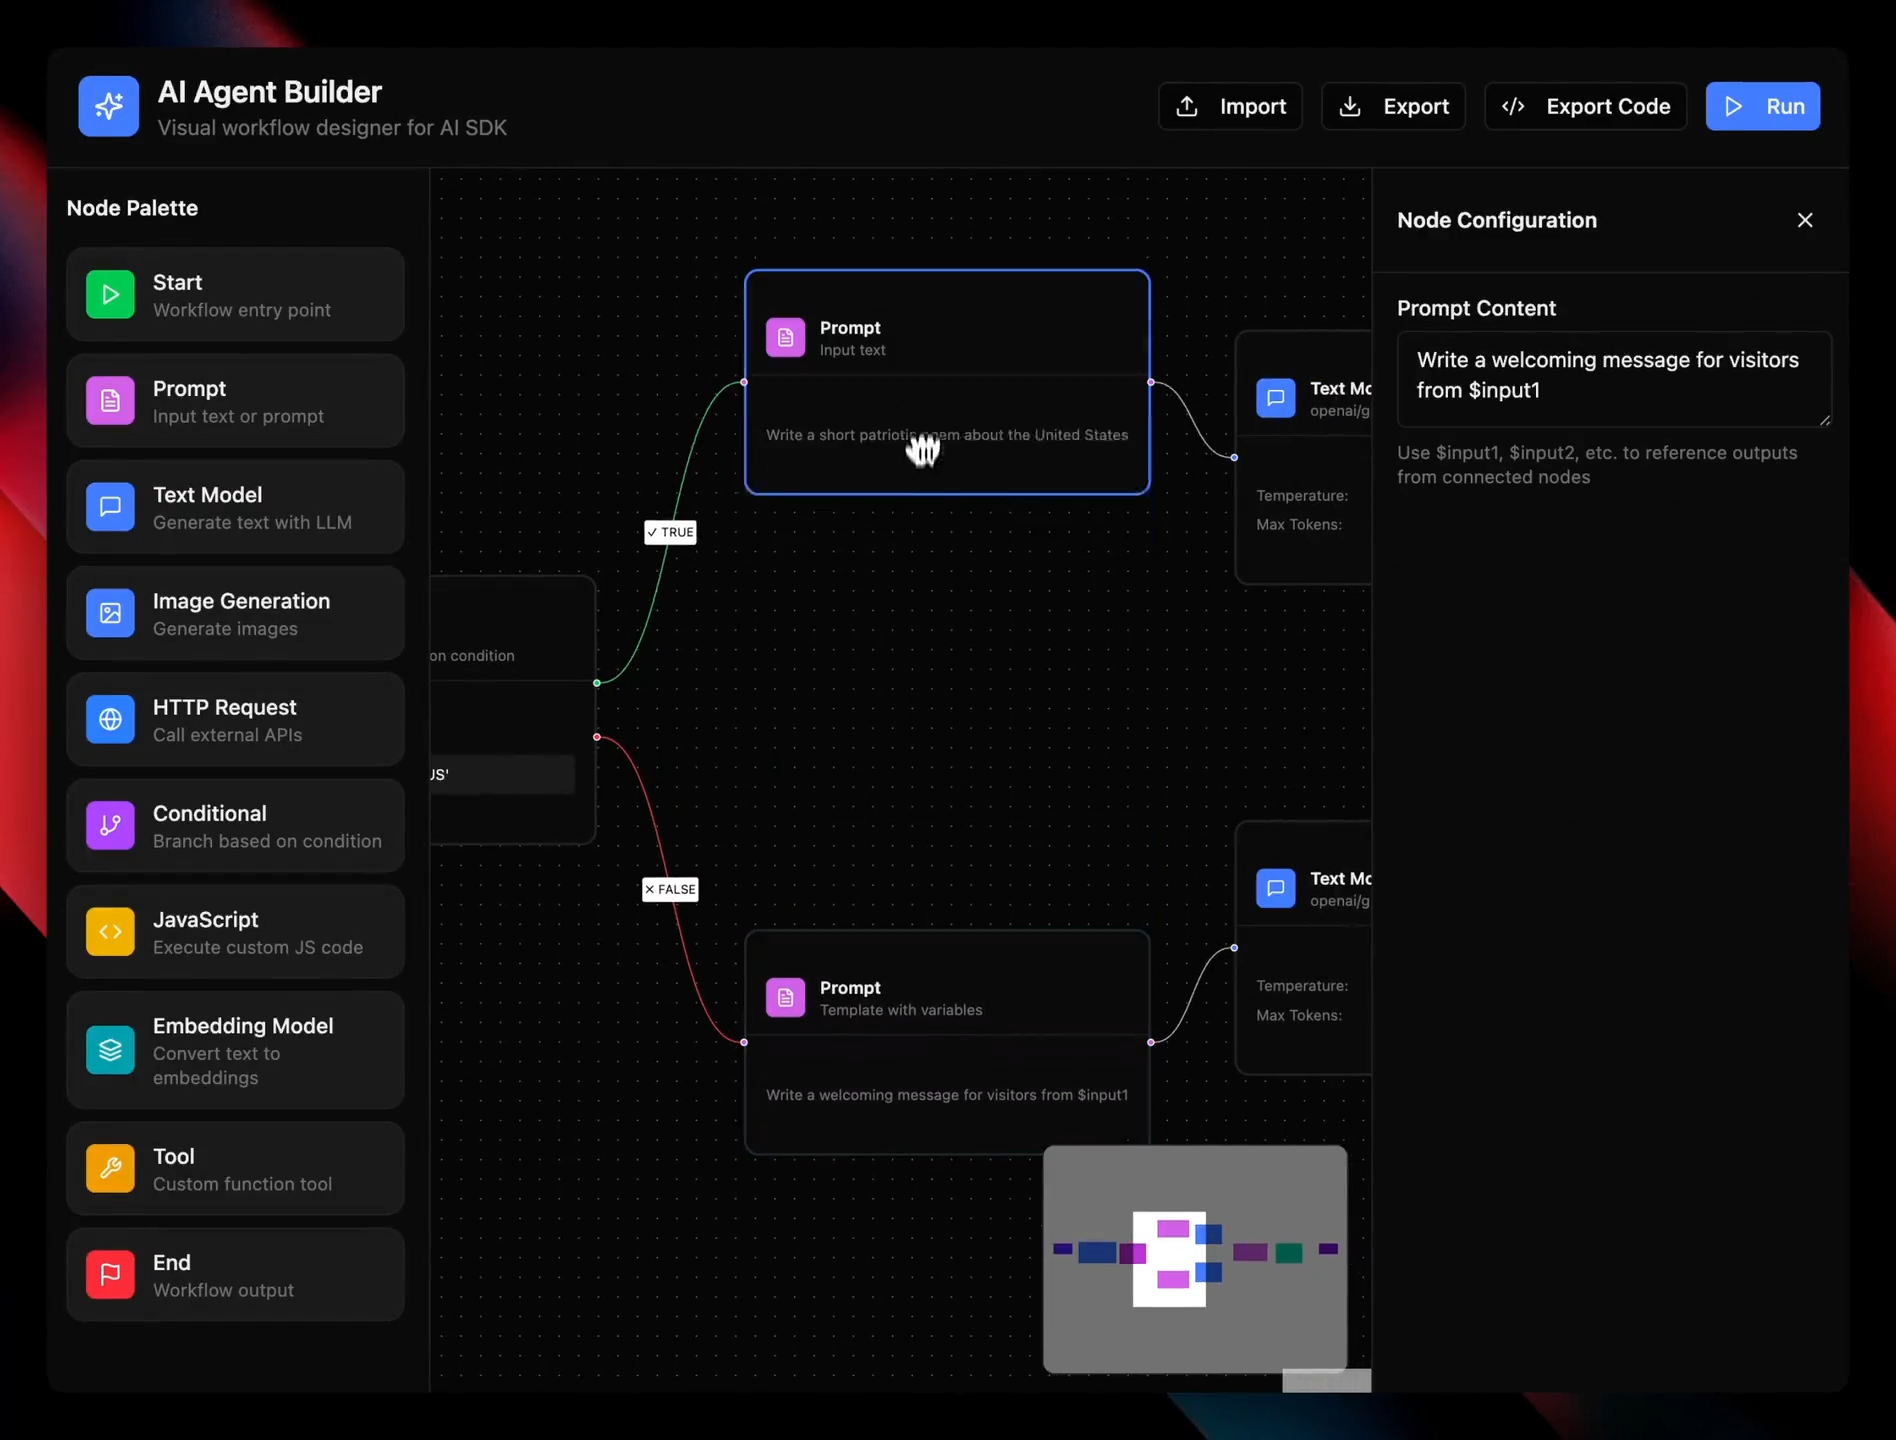Click the input handle of the upper Text Model node

1234,457
